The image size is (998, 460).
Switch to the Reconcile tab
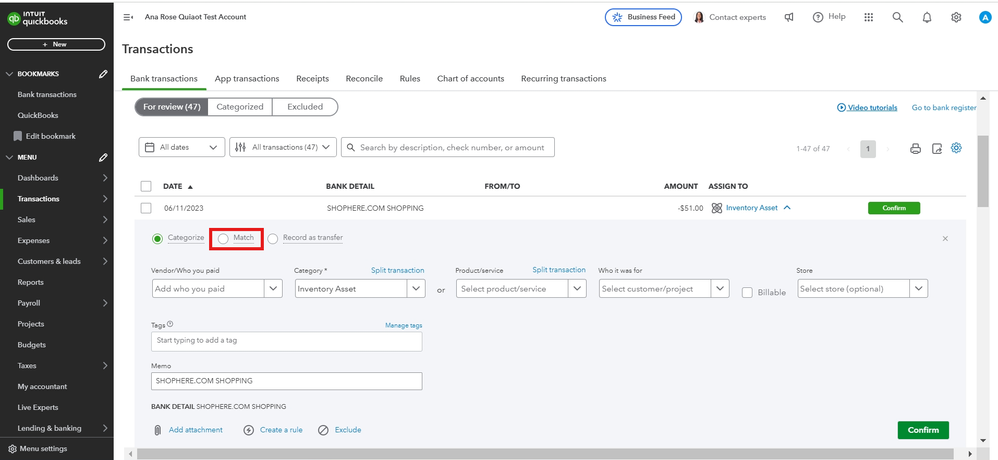364,78
